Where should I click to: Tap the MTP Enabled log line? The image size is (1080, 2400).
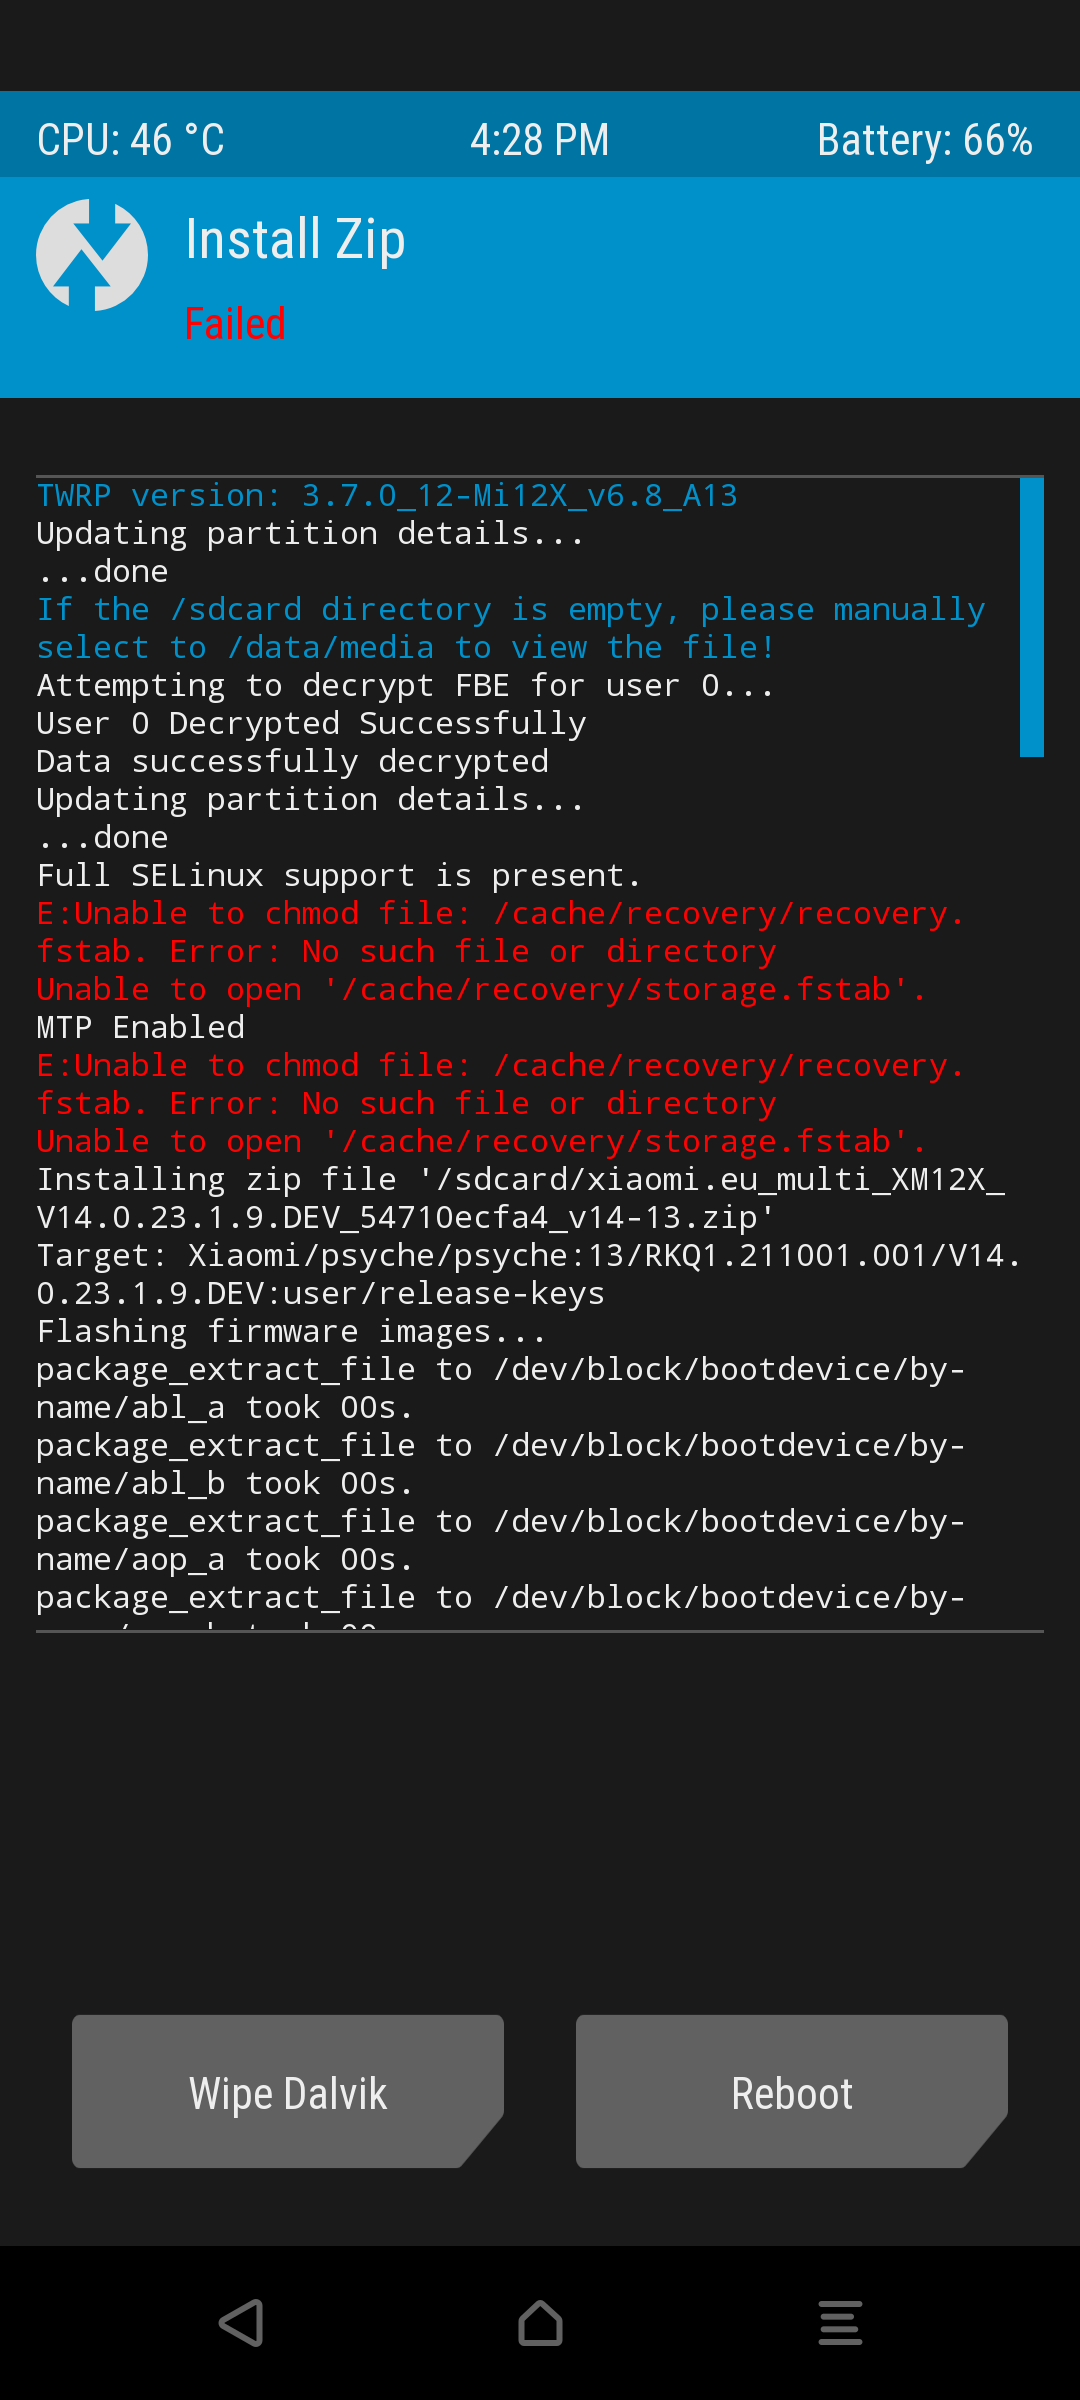(141, 1028)
